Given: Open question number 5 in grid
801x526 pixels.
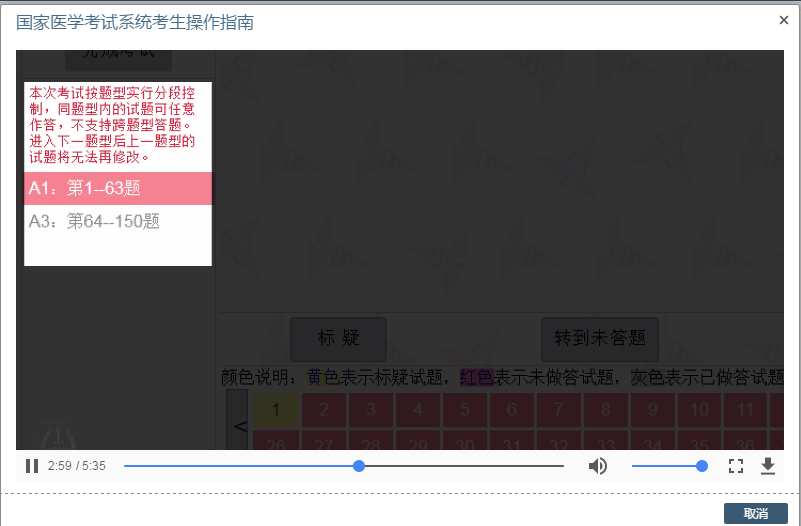Looking at the screenshot, I should point(465,409).
